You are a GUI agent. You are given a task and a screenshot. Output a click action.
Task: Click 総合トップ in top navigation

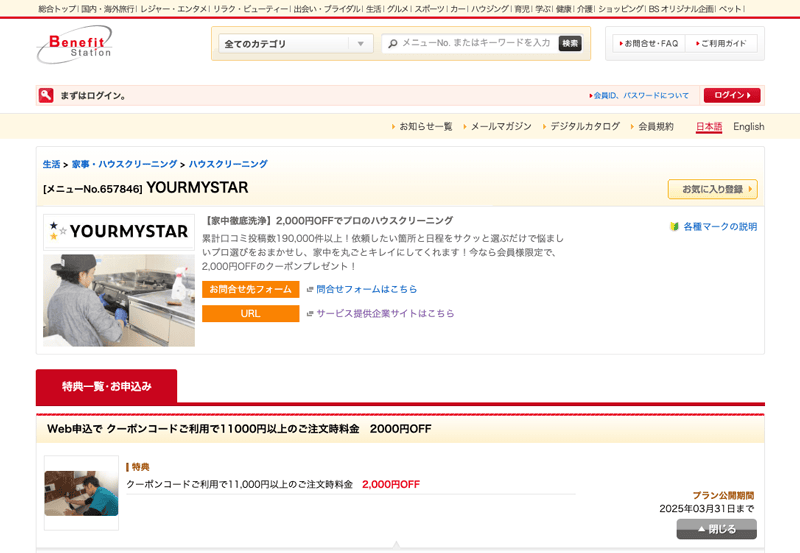click(x=57, y=9)
